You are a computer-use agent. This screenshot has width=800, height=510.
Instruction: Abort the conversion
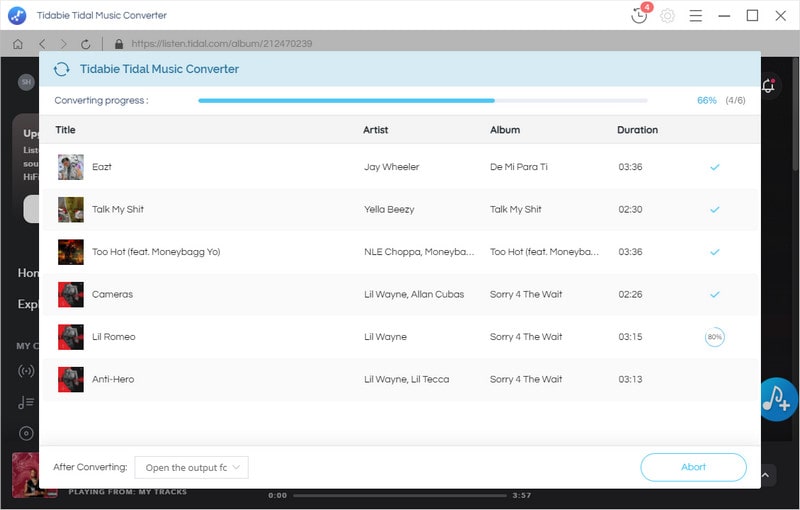(693, 467)
